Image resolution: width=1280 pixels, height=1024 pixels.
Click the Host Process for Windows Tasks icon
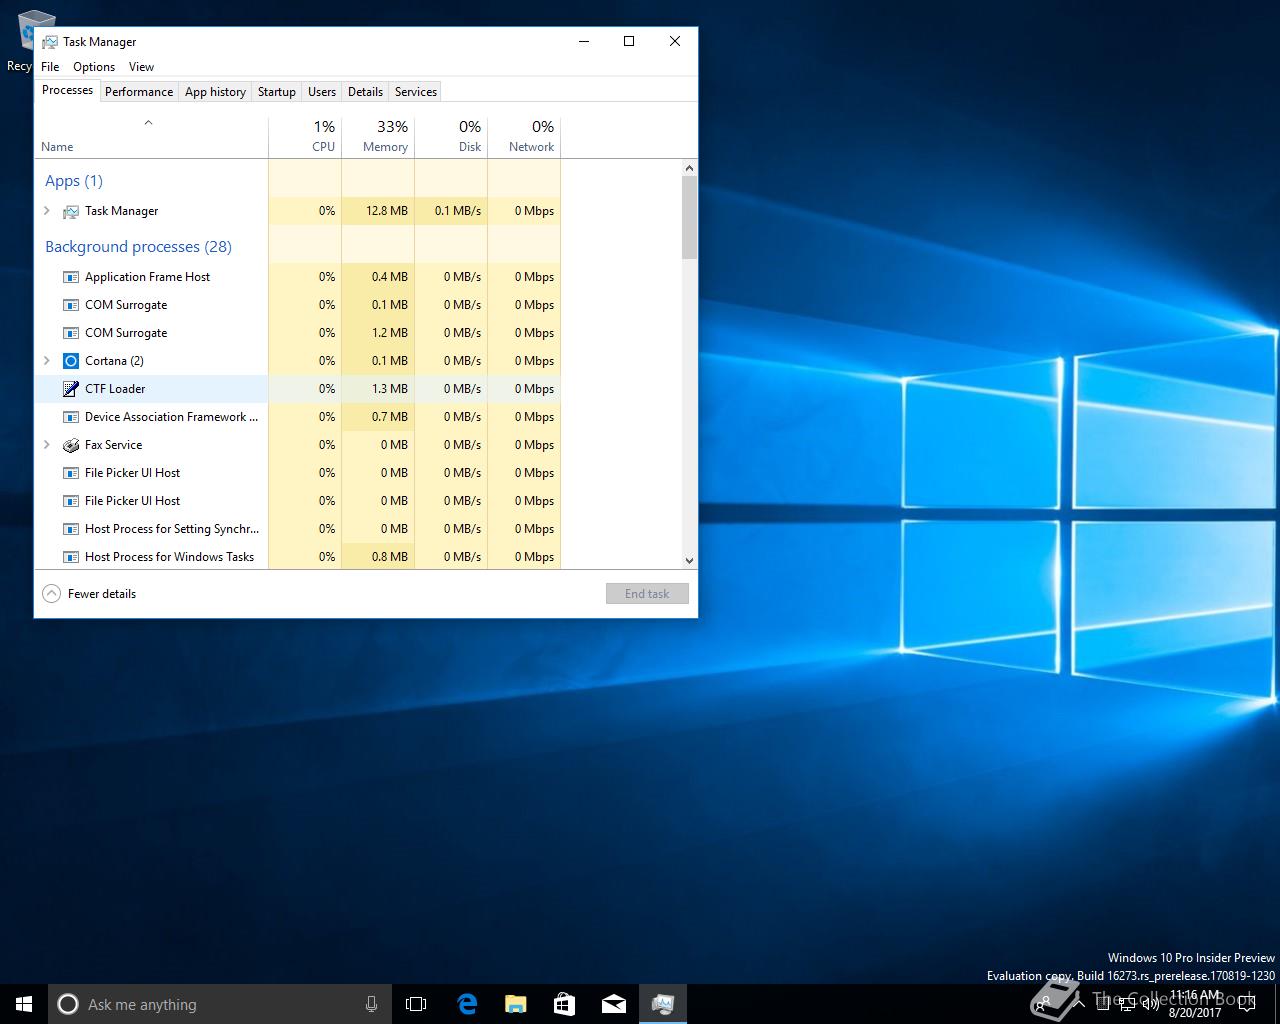71,557
